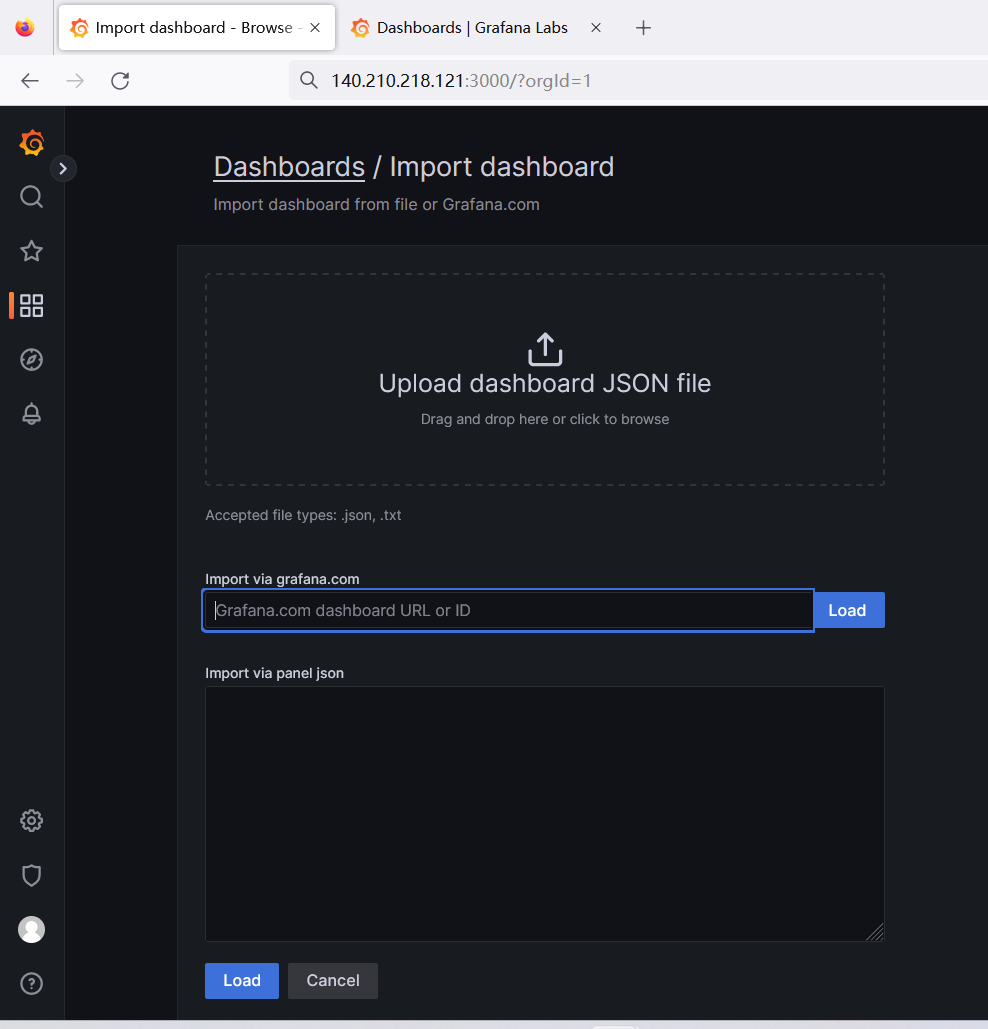
Task: Open Configuration gear icon in sidebar
Action: tap(31, 820)
